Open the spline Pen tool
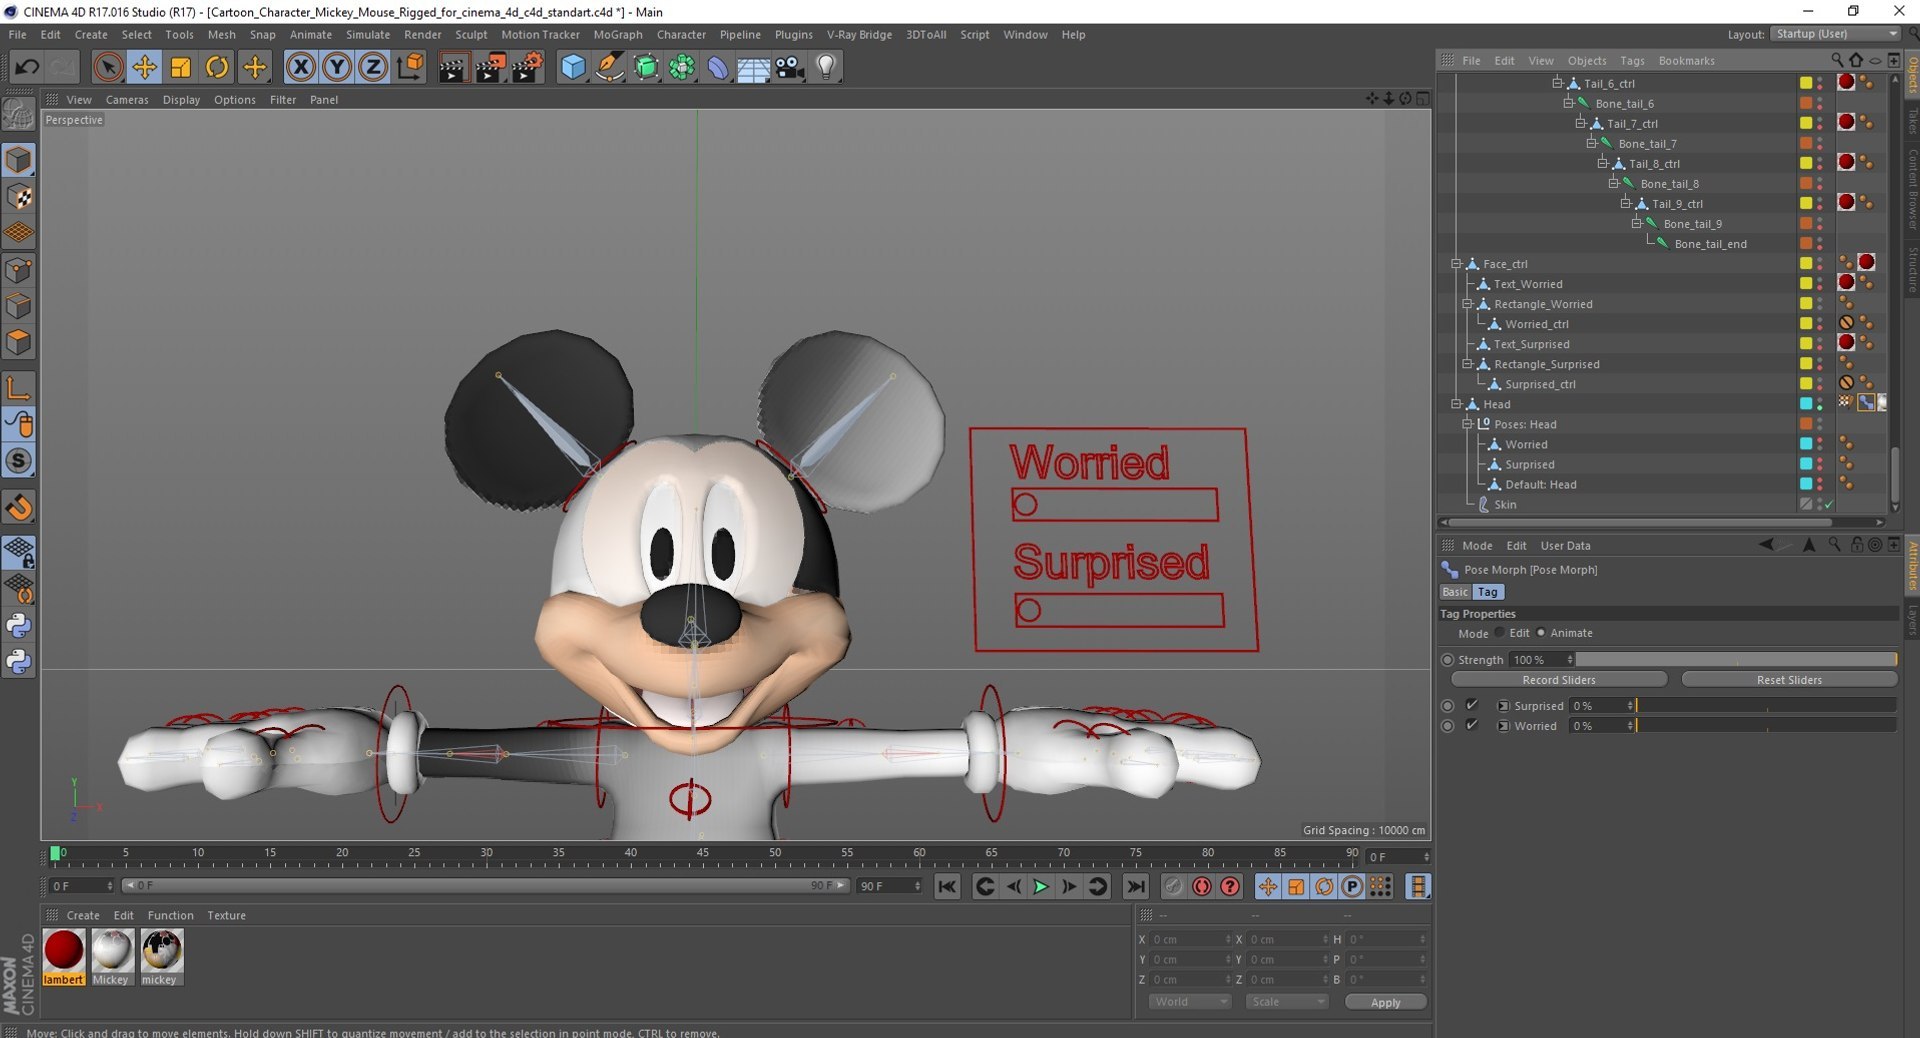Screen dimensions: 1920x1038 point(609,67)
